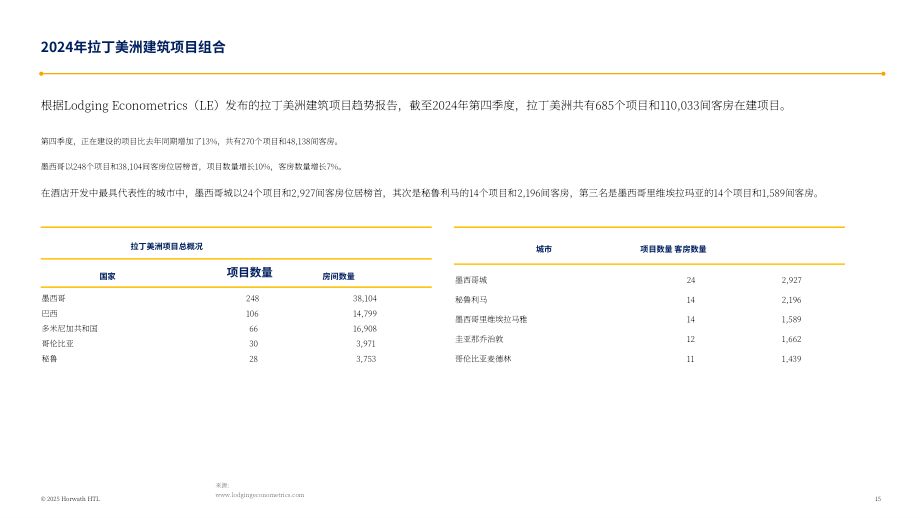Click the 106 cell in the 巴西 row
The height and width of the screenshot is (518, 920).
click(x=252, y=314)
